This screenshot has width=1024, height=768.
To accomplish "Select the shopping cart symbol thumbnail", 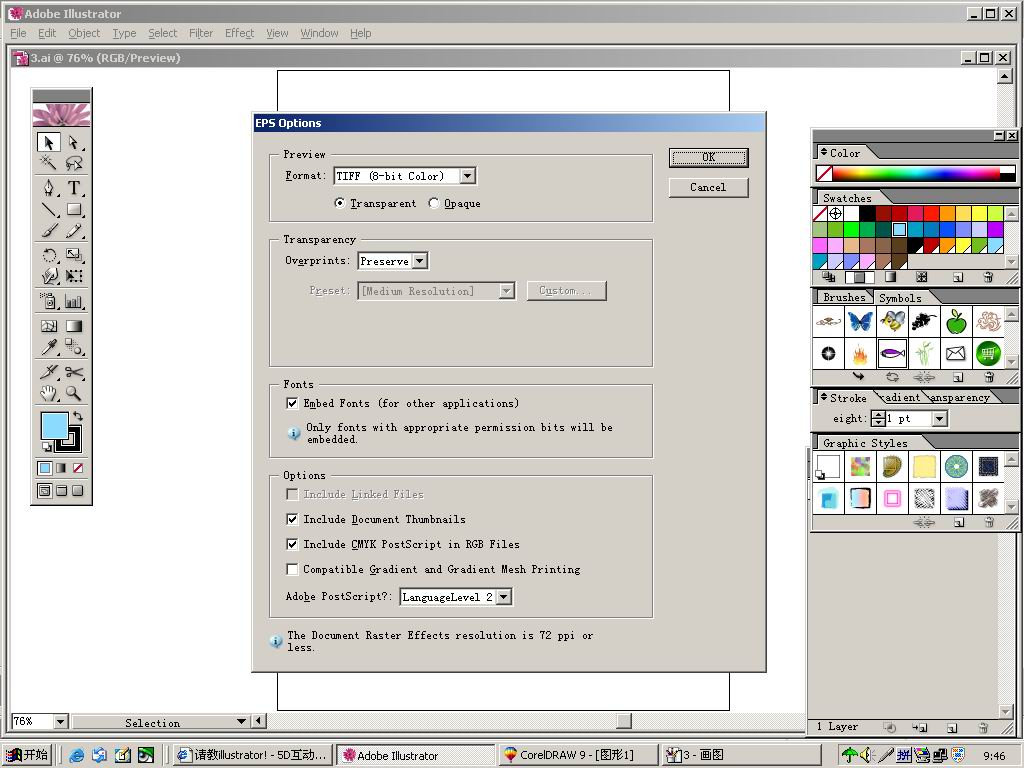I will tap(988, 354).
